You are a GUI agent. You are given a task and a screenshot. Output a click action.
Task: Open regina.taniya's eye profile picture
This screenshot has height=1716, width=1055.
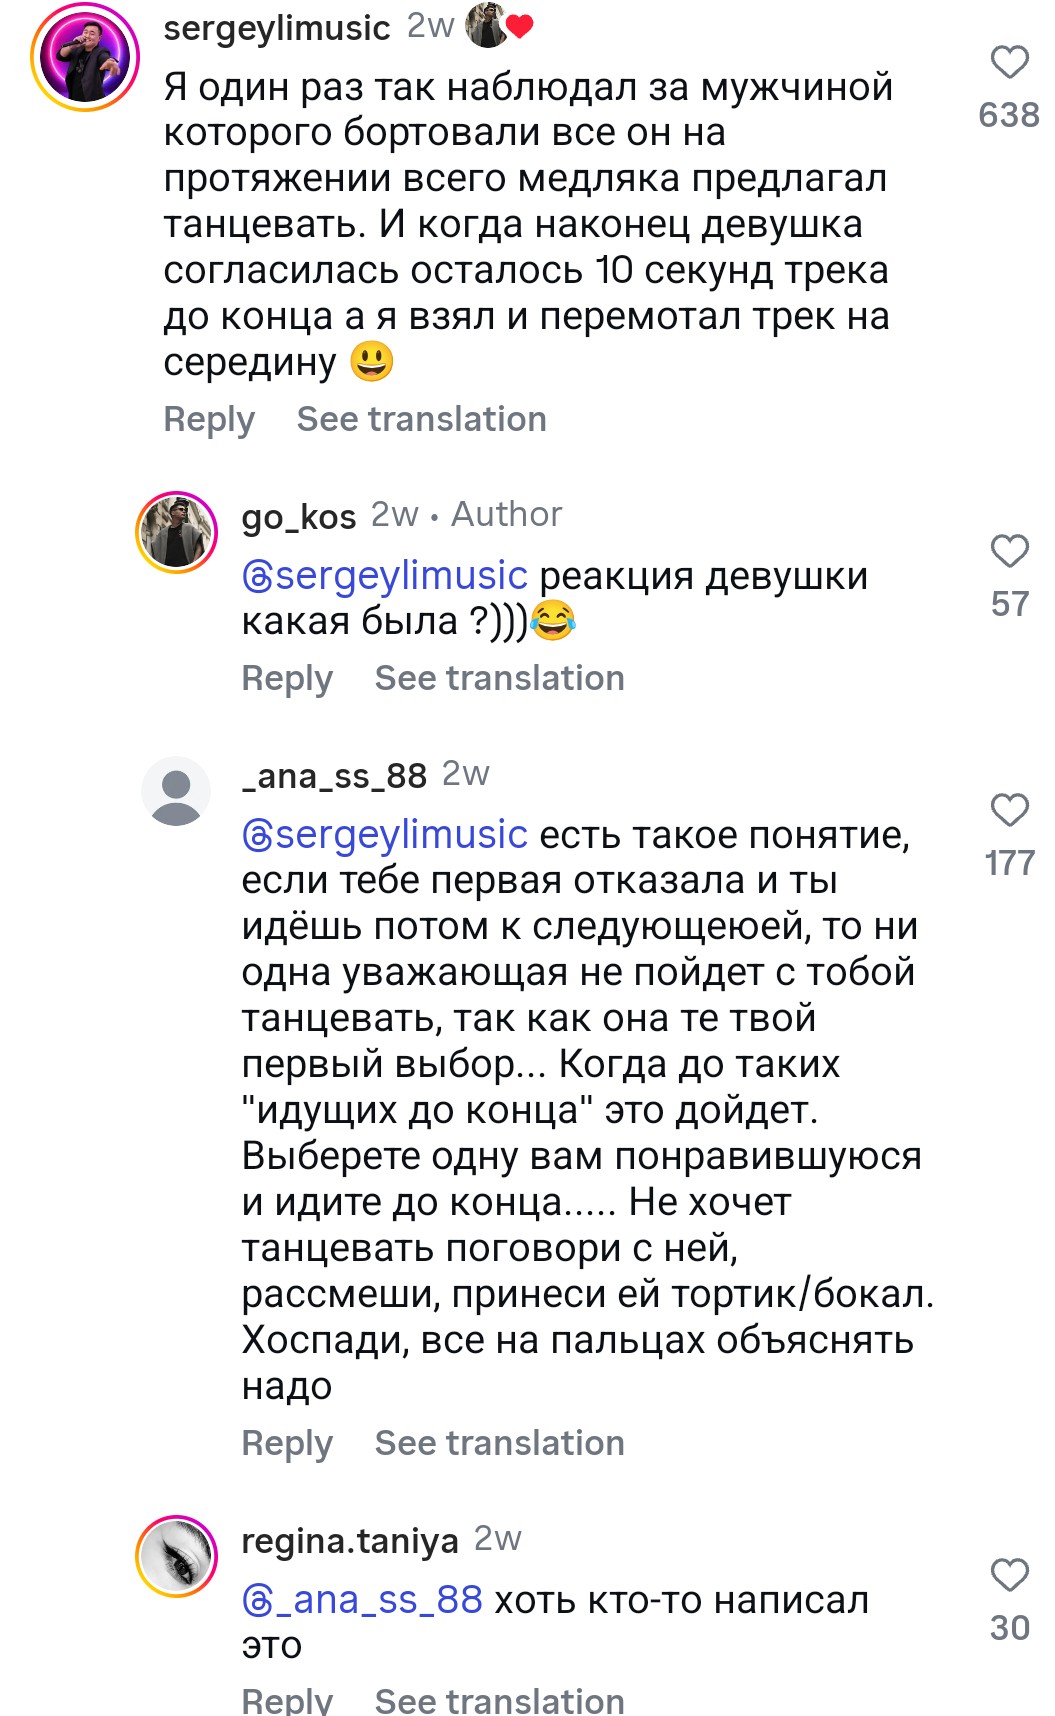point(177,1556)
